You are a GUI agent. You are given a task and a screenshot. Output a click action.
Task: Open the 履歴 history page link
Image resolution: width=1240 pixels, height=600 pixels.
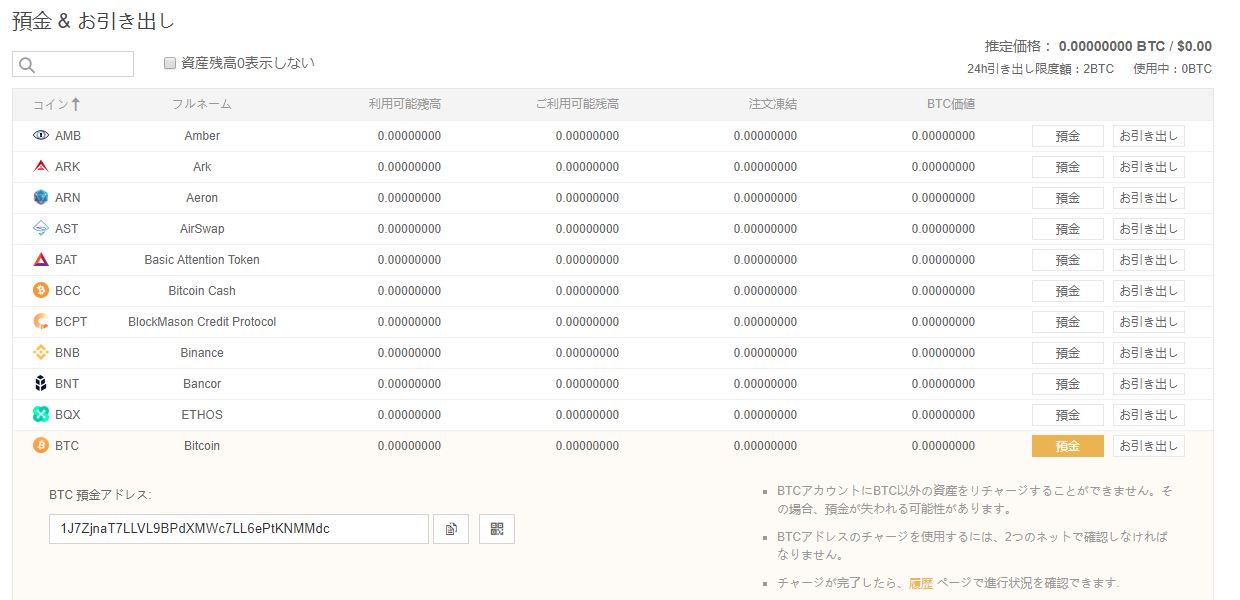point(921,583)
